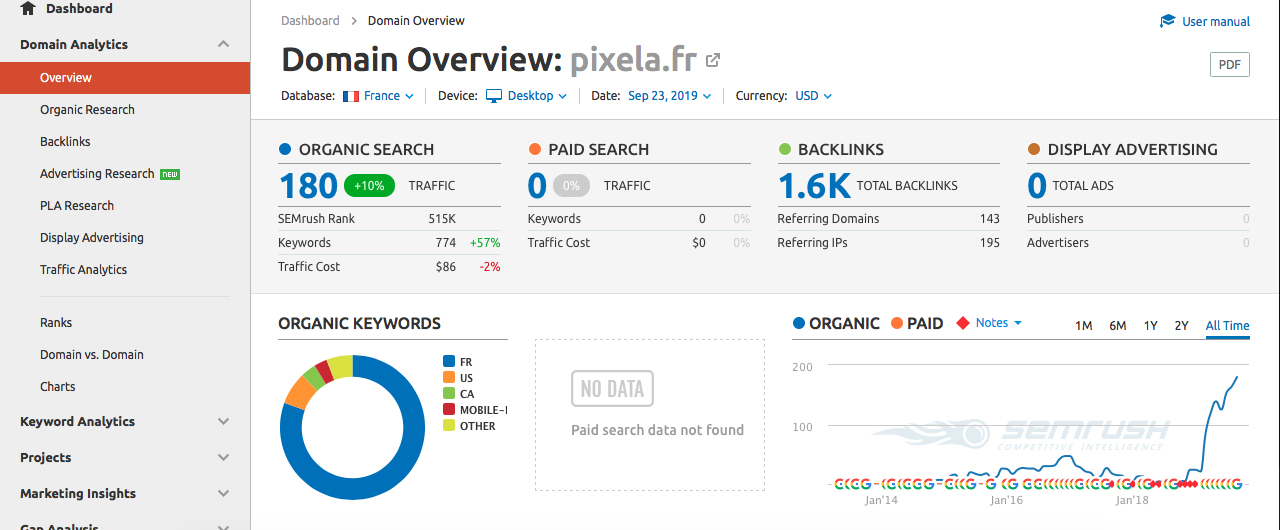Click the blue Organic Search dot
Viewport: 1280px width, 530px height.
pos(285,149)
